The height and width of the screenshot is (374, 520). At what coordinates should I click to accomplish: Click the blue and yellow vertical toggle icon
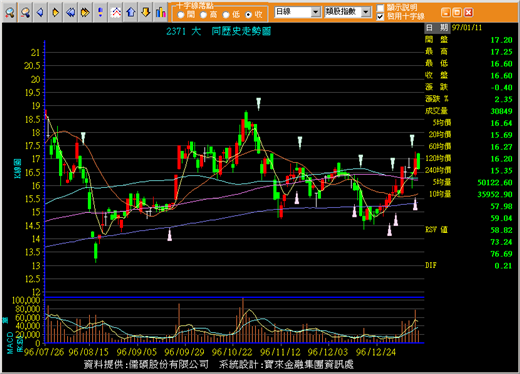(x=100, y=13)
